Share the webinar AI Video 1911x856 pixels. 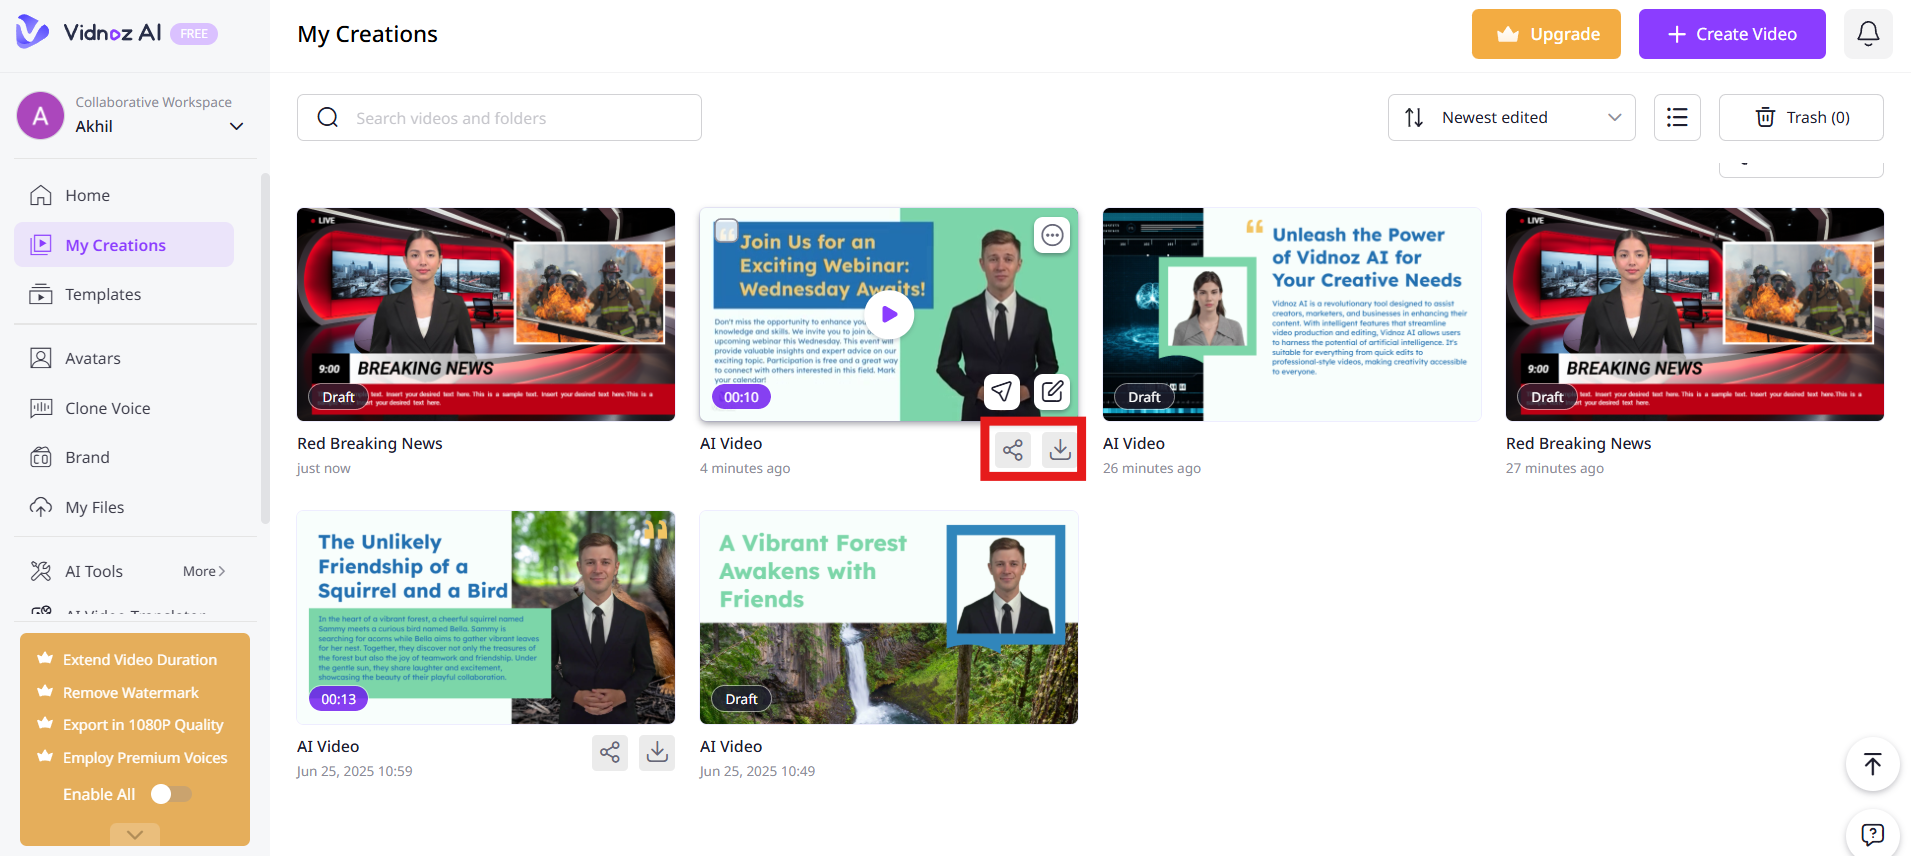tap(1012, 450)
